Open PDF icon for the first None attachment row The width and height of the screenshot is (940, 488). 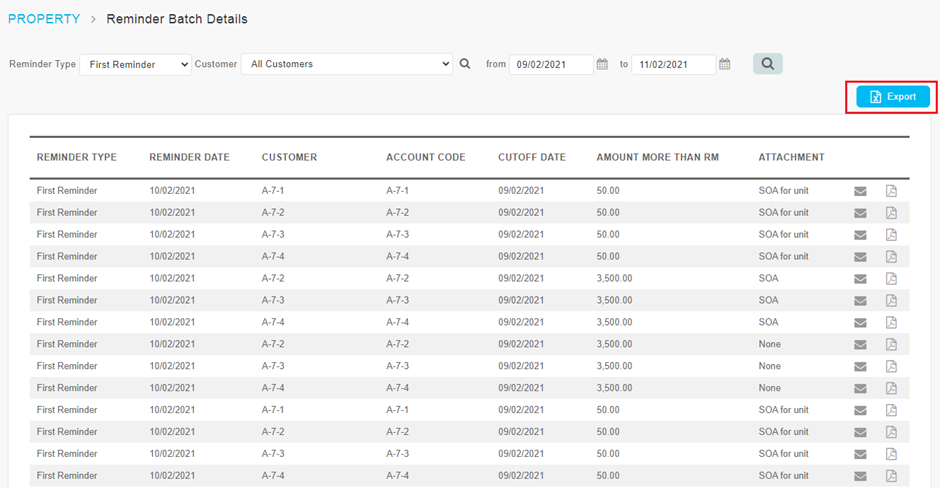891,345
